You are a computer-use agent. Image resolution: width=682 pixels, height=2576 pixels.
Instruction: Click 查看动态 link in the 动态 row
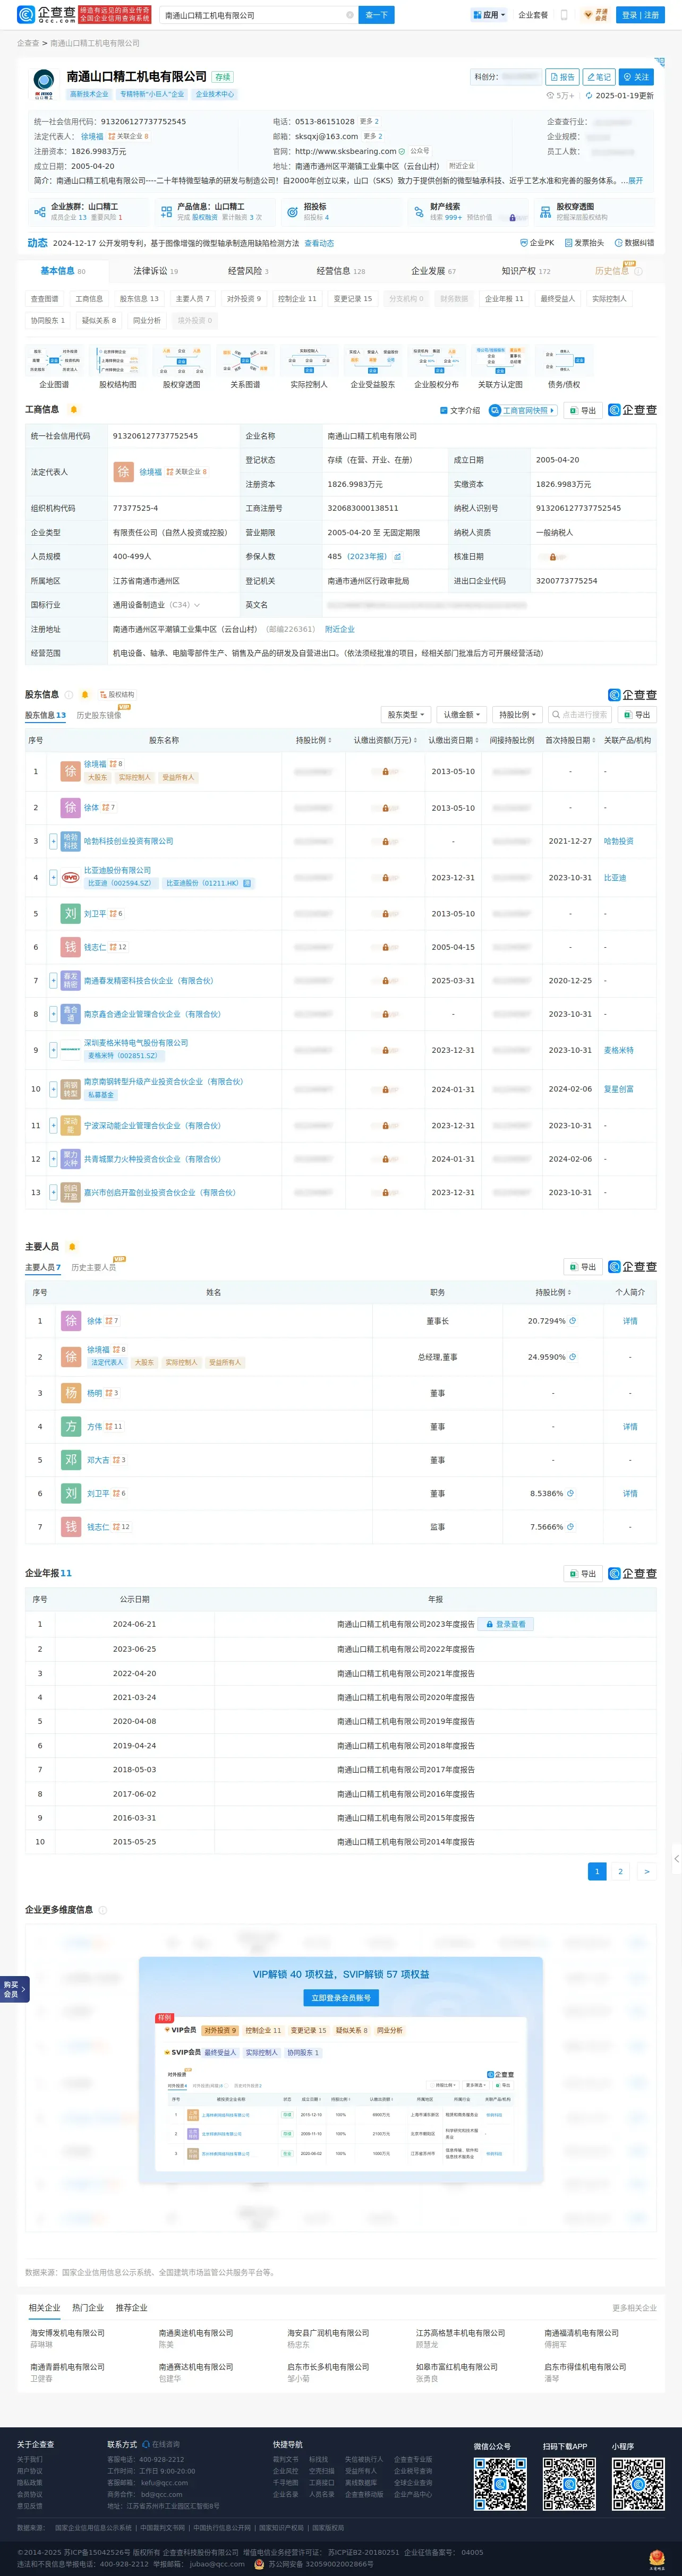[319, 243]
